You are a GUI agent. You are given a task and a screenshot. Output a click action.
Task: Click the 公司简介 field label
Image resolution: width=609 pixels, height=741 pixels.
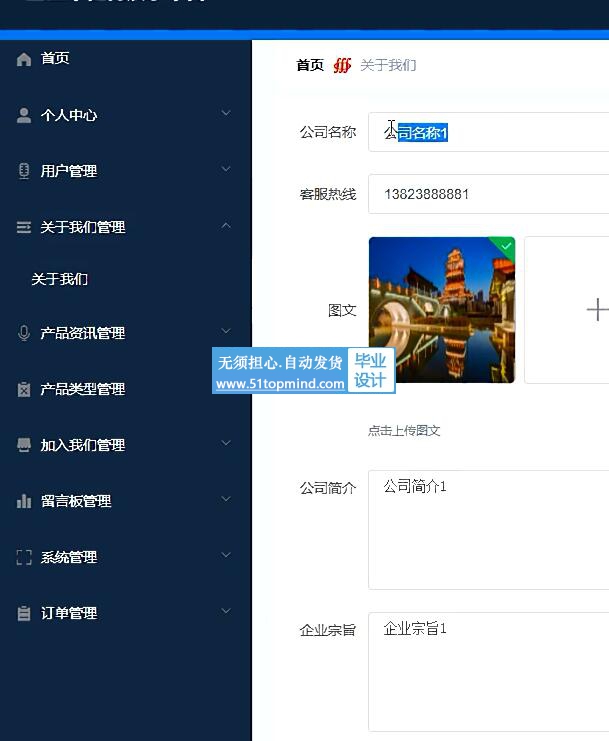tap(328, 488)
